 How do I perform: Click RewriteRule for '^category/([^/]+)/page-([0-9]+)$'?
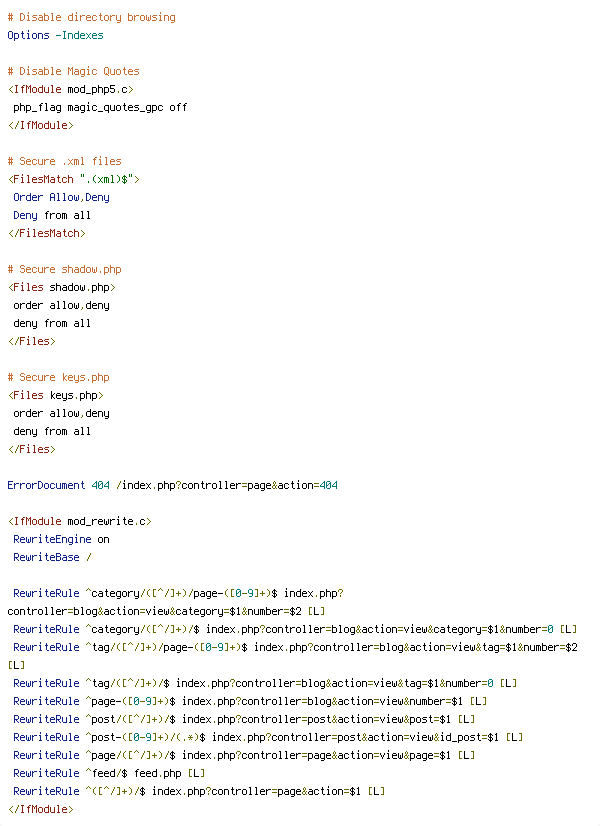[175, 602]
